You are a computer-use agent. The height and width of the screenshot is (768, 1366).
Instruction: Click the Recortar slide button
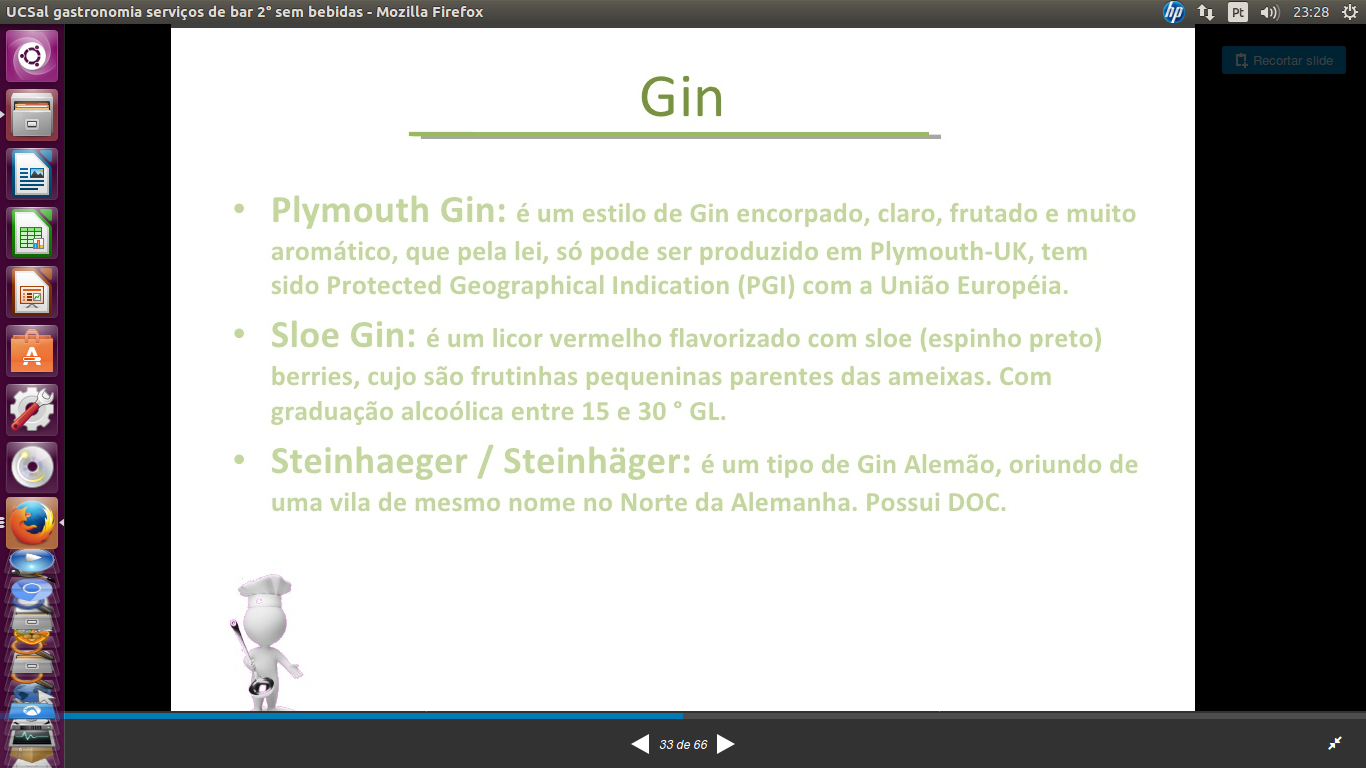1284,60
